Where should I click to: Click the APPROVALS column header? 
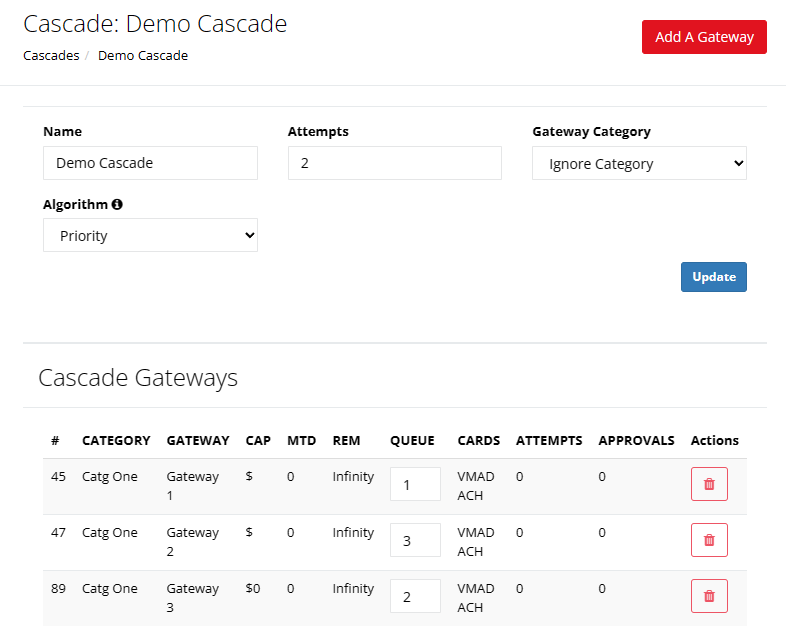coord(636,440)
